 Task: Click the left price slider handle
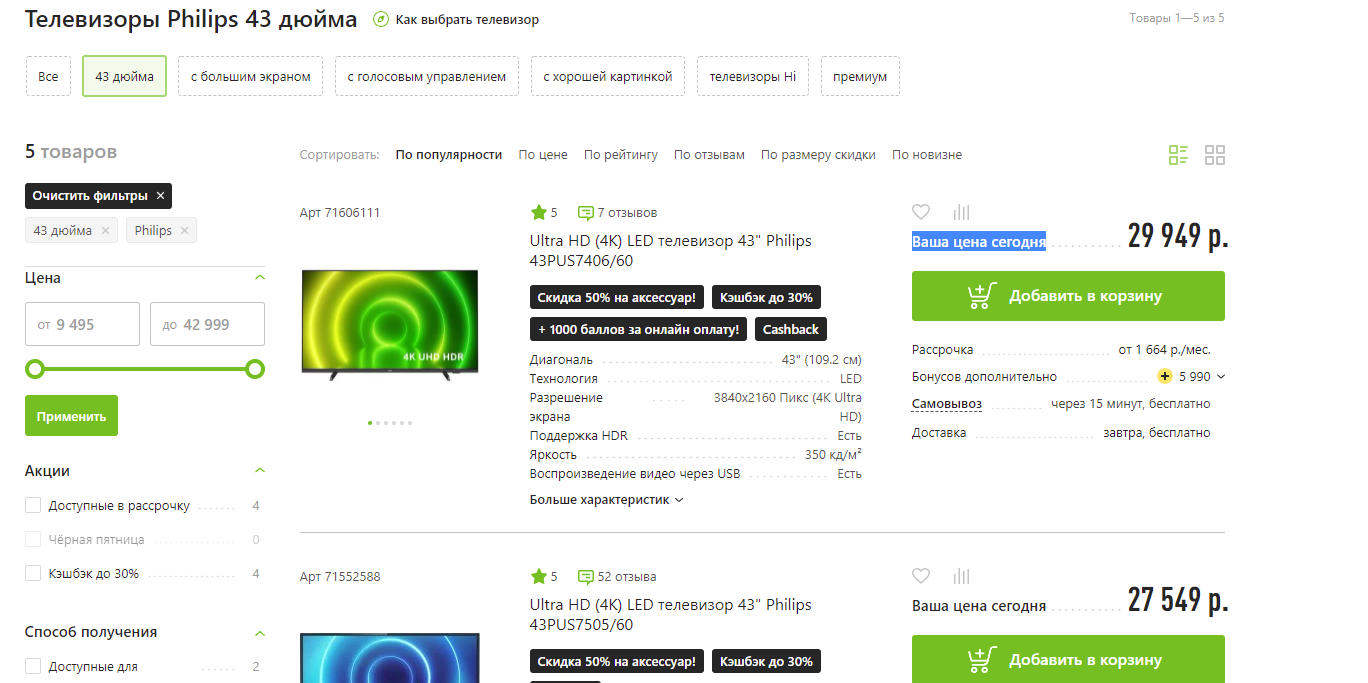(x=35, y=369)
